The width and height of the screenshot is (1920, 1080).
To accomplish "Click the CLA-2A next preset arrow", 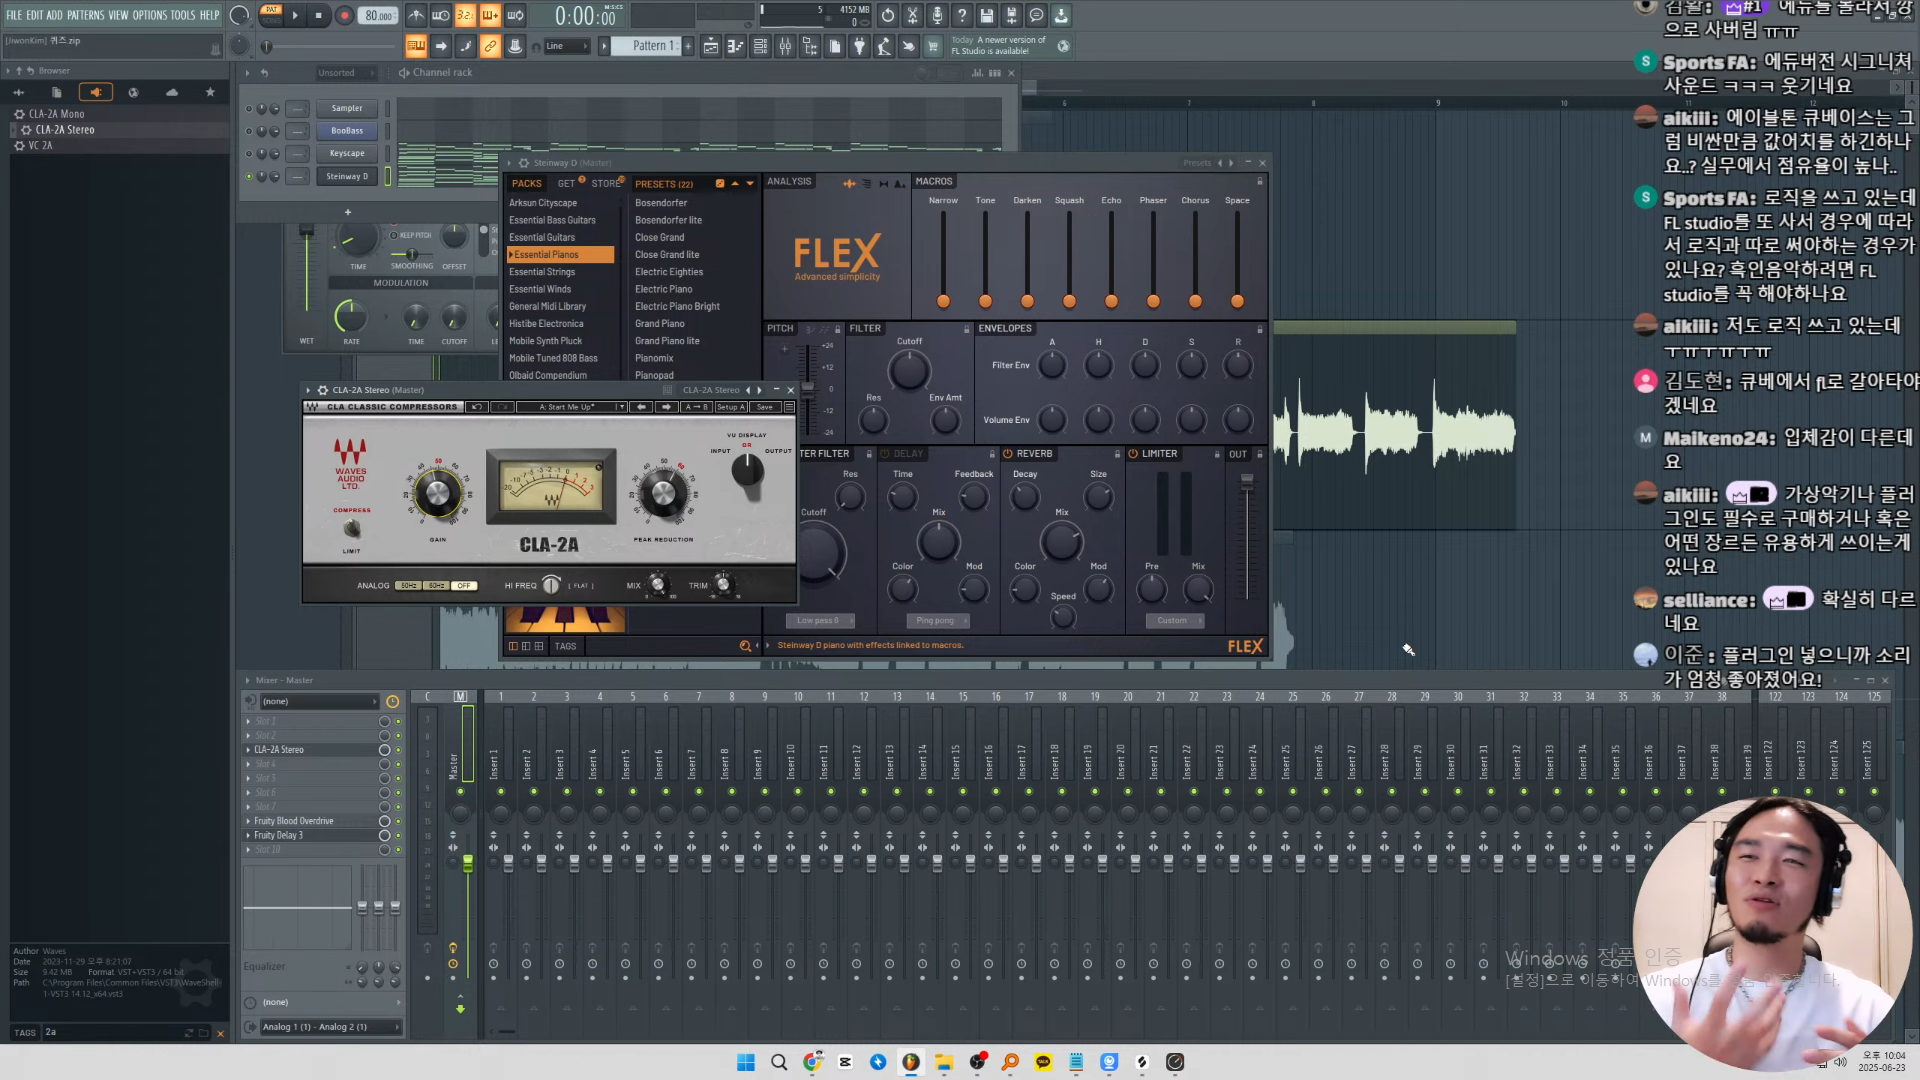I will (666, 407).
